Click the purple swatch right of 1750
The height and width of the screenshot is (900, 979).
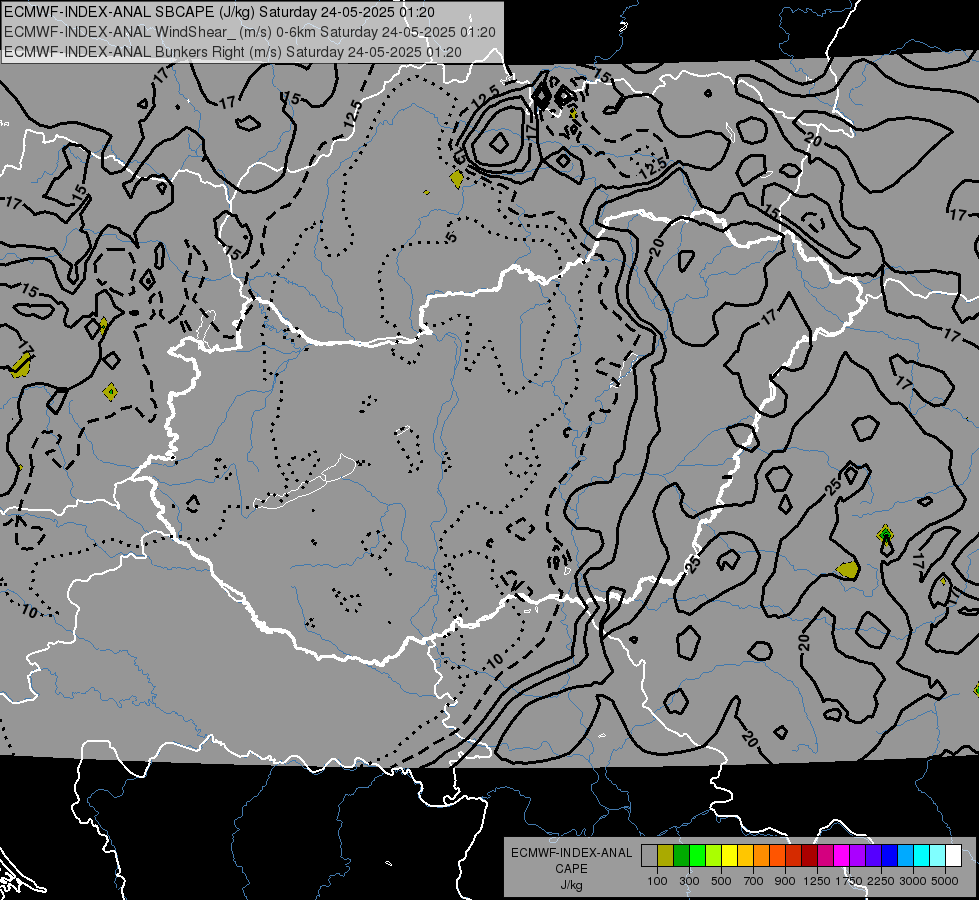click(857, 856)
